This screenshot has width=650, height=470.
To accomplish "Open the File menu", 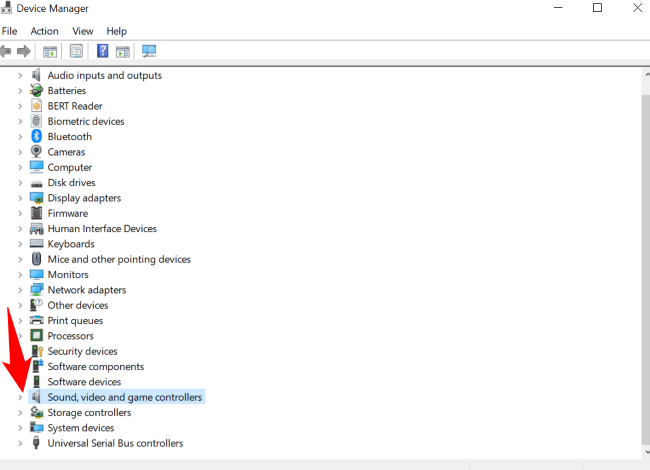I will [x=10, y=31].
